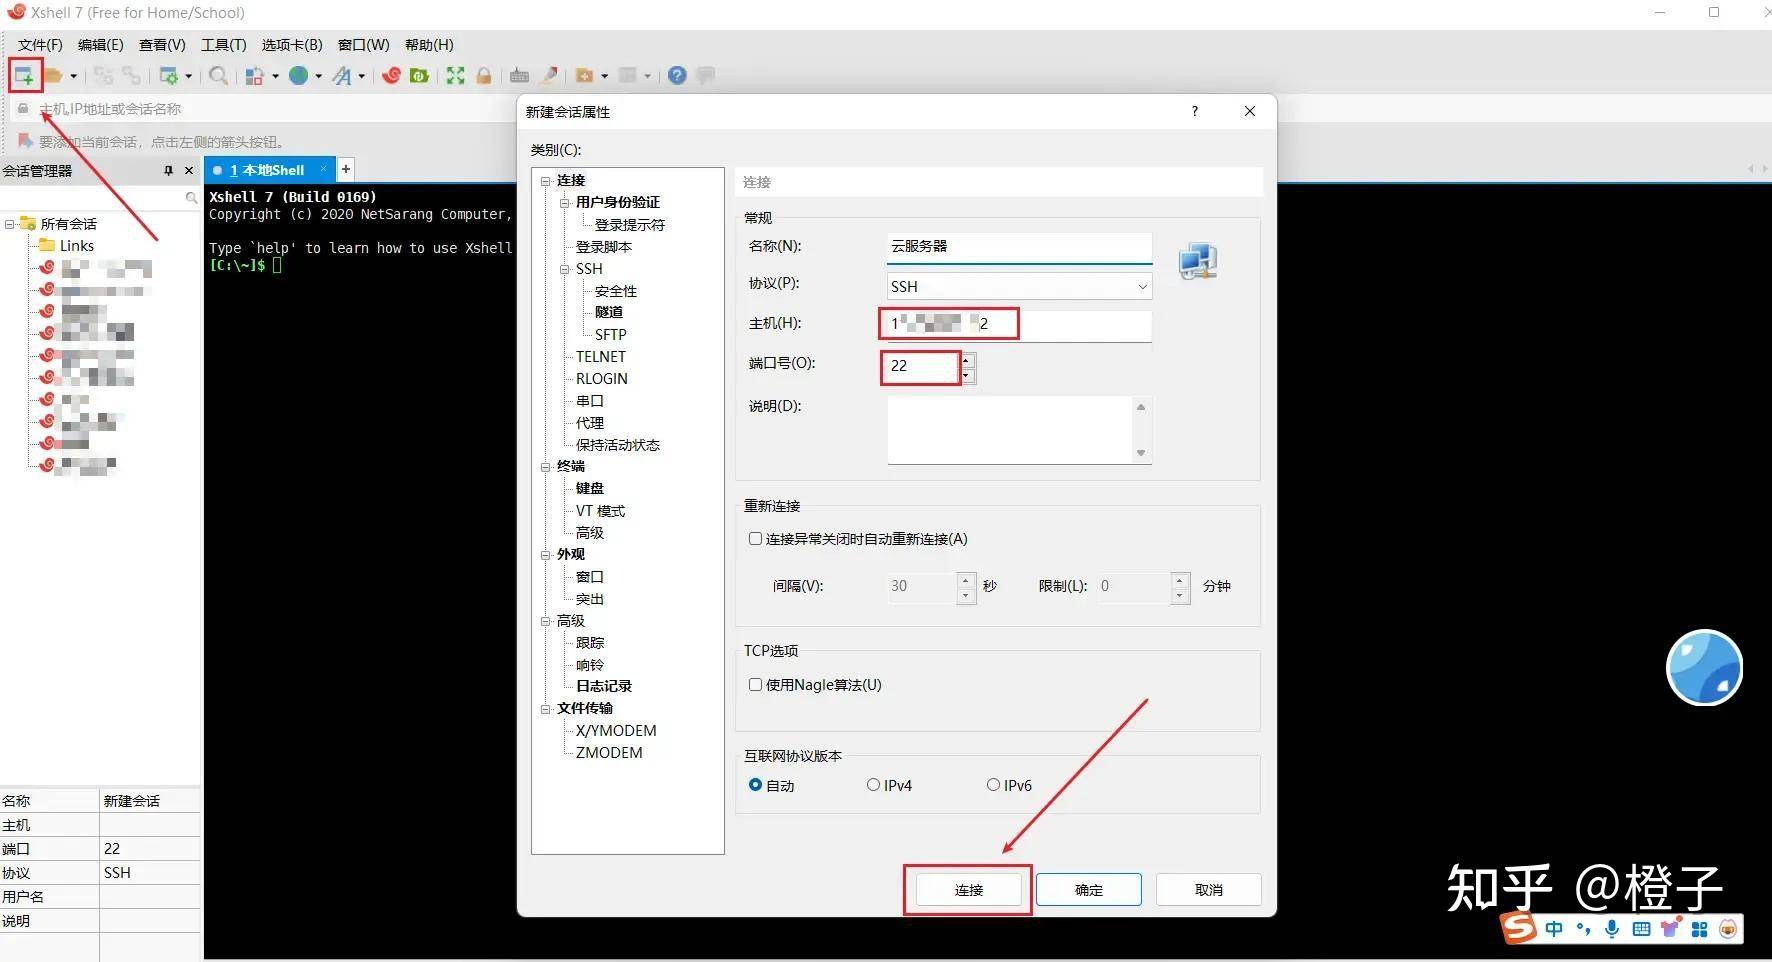Add a new tab with the plus button
1772x962 pixels.
346,170
